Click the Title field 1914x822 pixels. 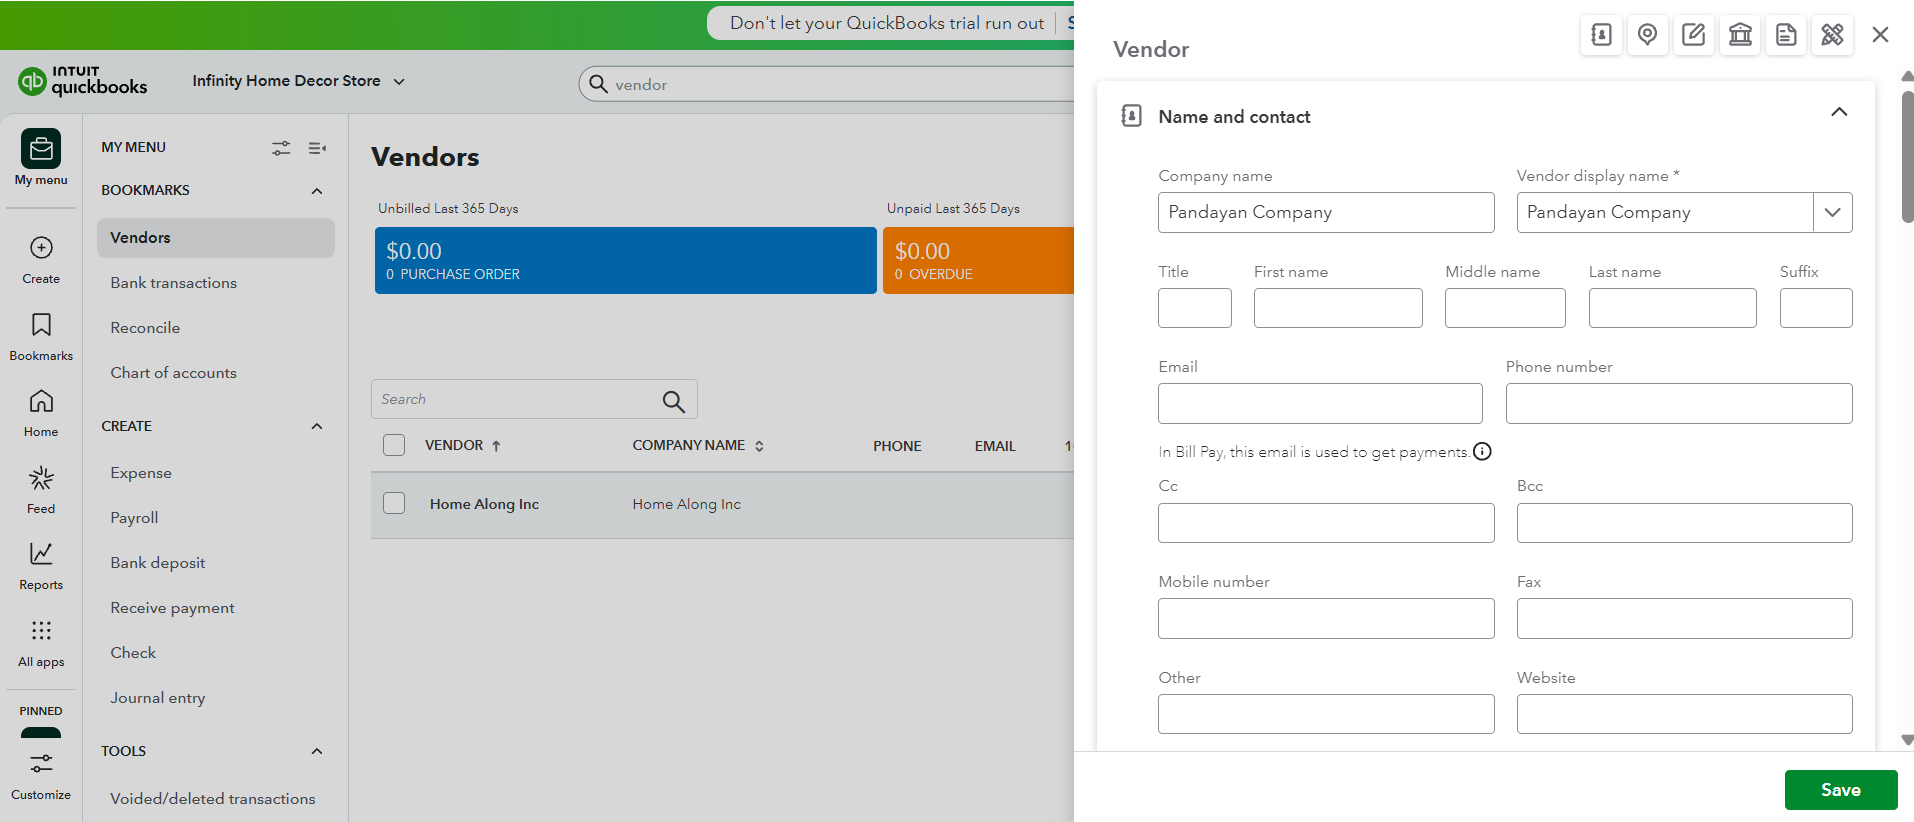(1194, 308)
